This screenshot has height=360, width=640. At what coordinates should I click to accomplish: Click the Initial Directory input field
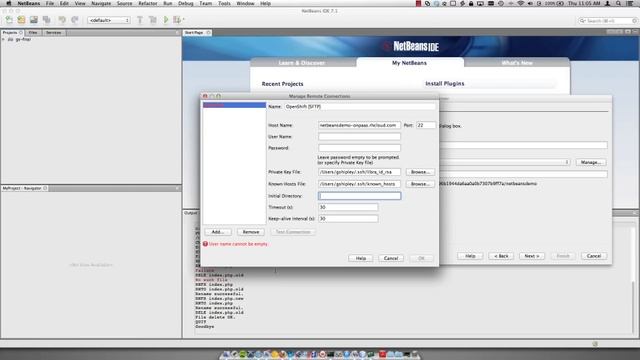tap(359, 196)
